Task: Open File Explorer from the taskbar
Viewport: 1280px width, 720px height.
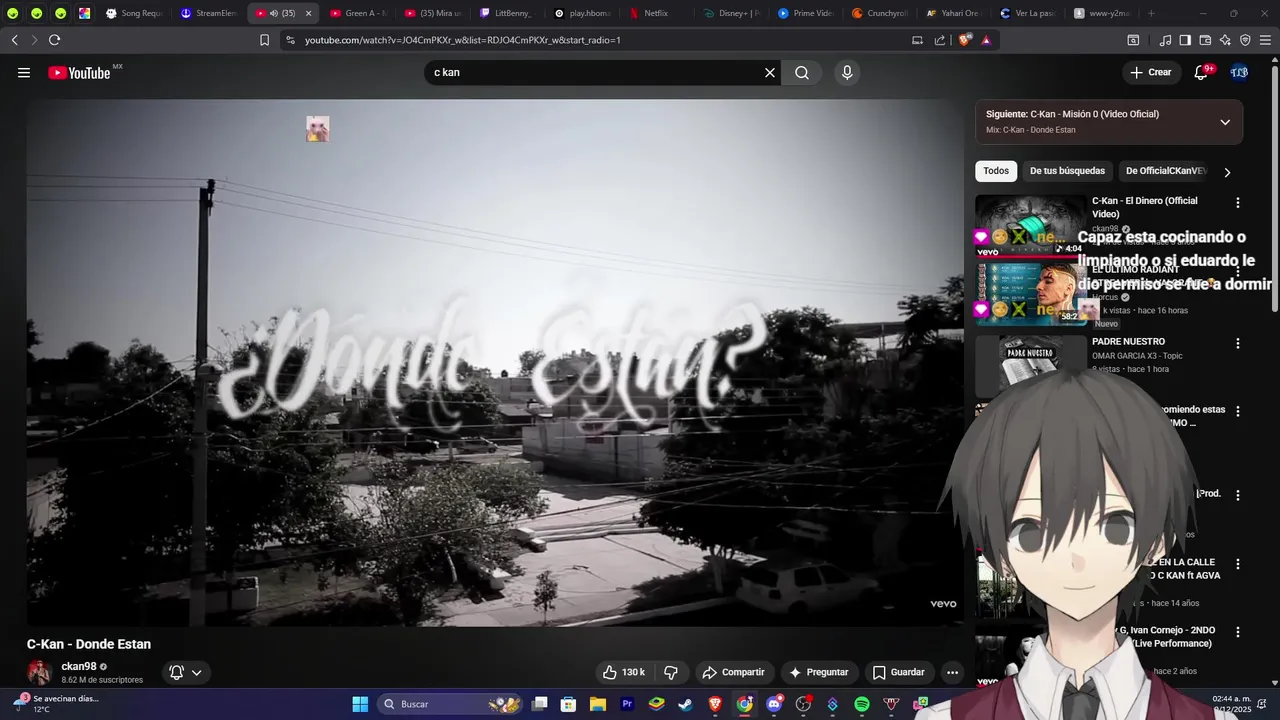Action: (597, 704)
